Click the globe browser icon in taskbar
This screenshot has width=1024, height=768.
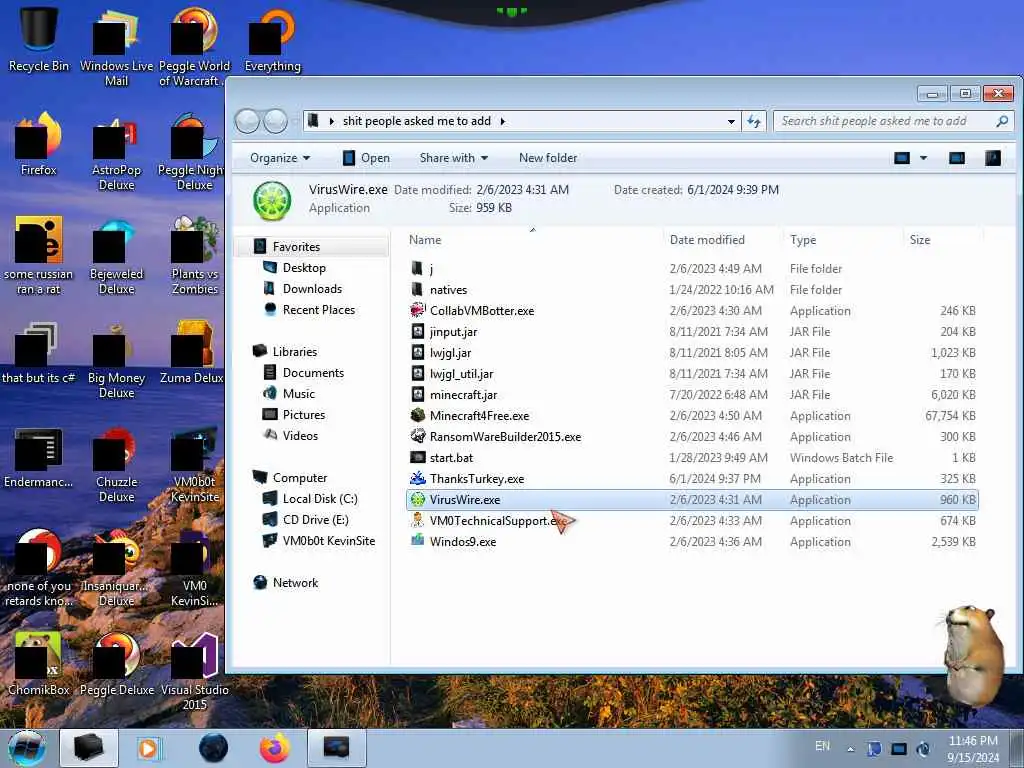click(213, 748)
